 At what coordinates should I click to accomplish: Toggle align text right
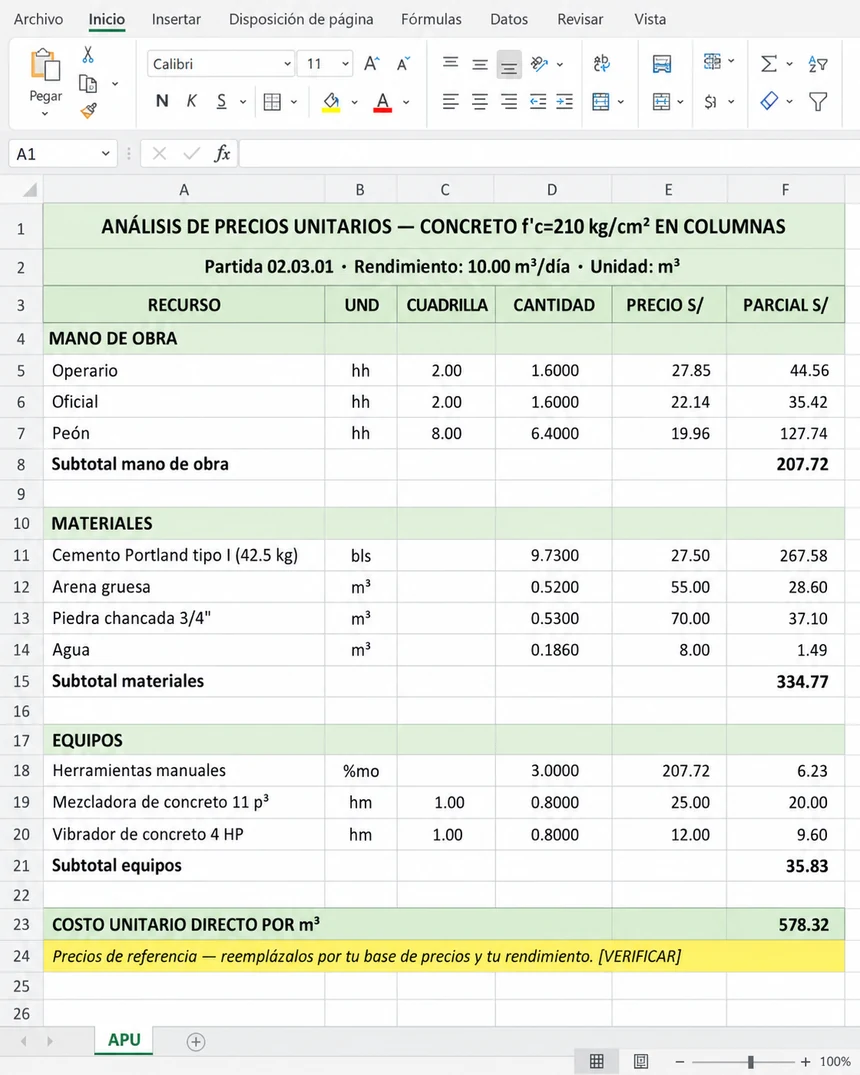click(509, 102)
